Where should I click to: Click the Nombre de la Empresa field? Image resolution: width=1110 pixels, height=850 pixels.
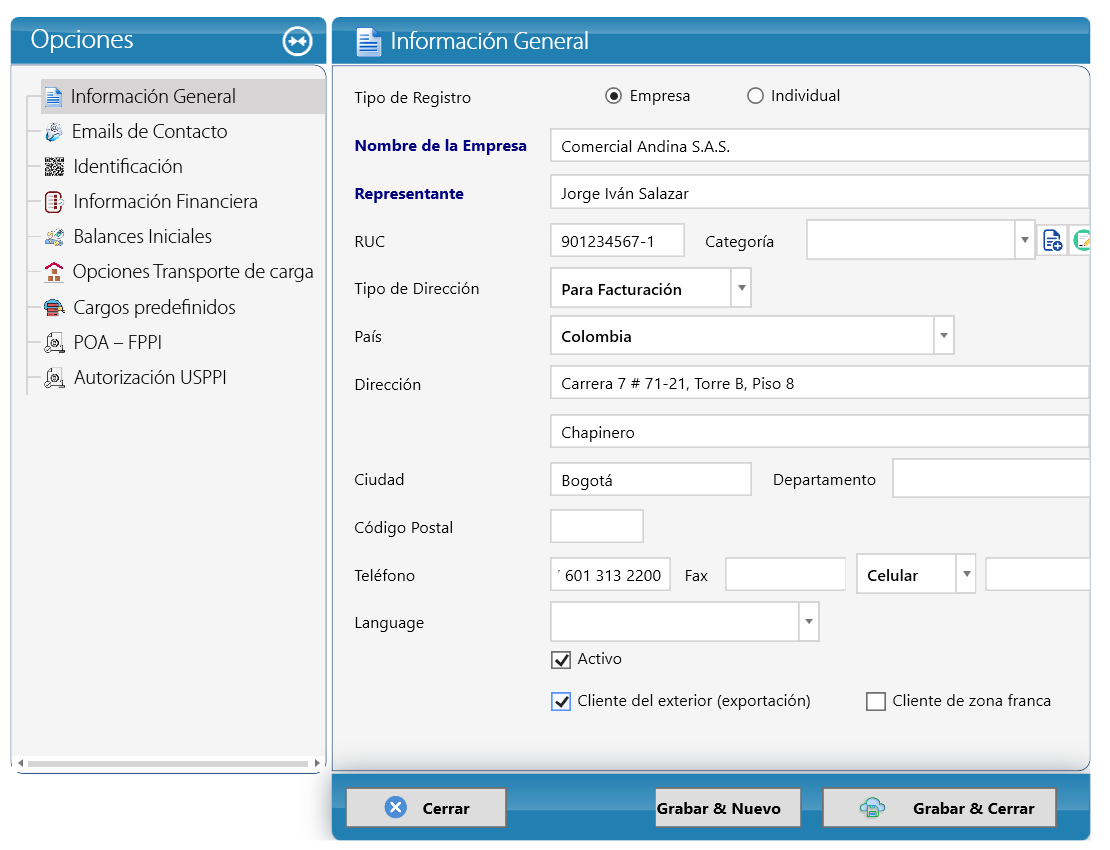coord(819,146)
